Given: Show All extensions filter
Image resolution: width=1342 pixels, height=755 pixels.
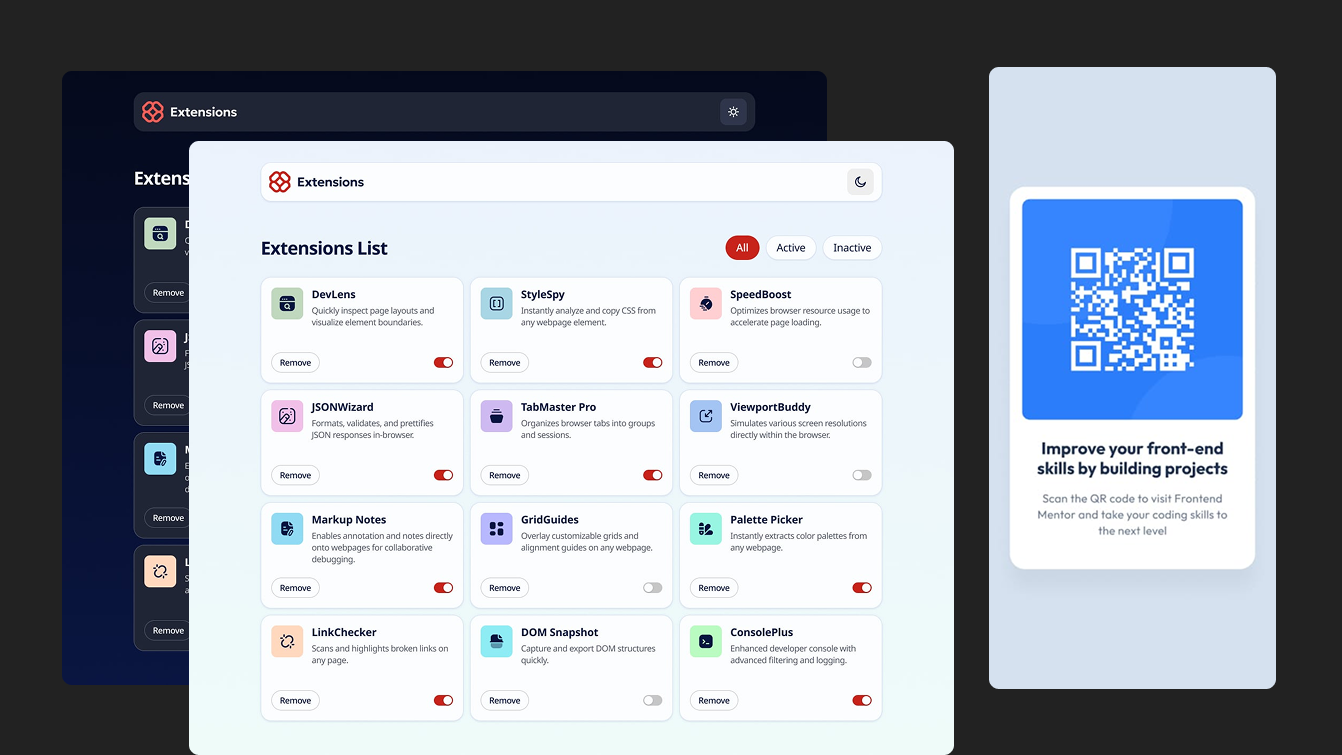Looking at the screenshot, I should [x=742, y=248].
